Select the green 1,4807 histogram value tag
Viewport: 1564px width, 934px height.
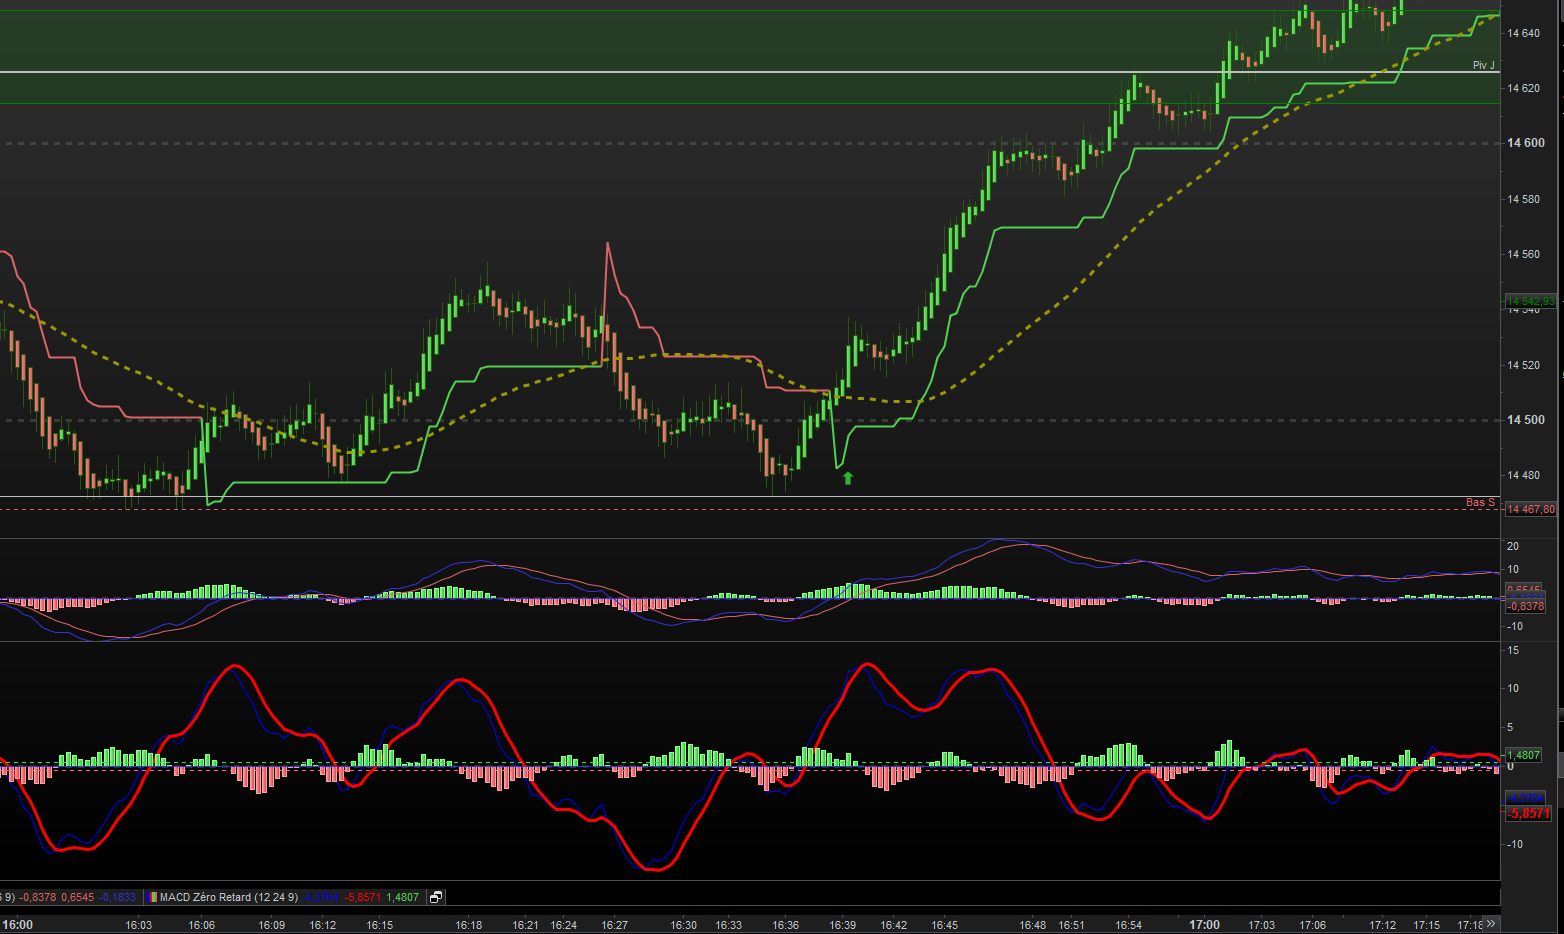tap(1523, 755)
